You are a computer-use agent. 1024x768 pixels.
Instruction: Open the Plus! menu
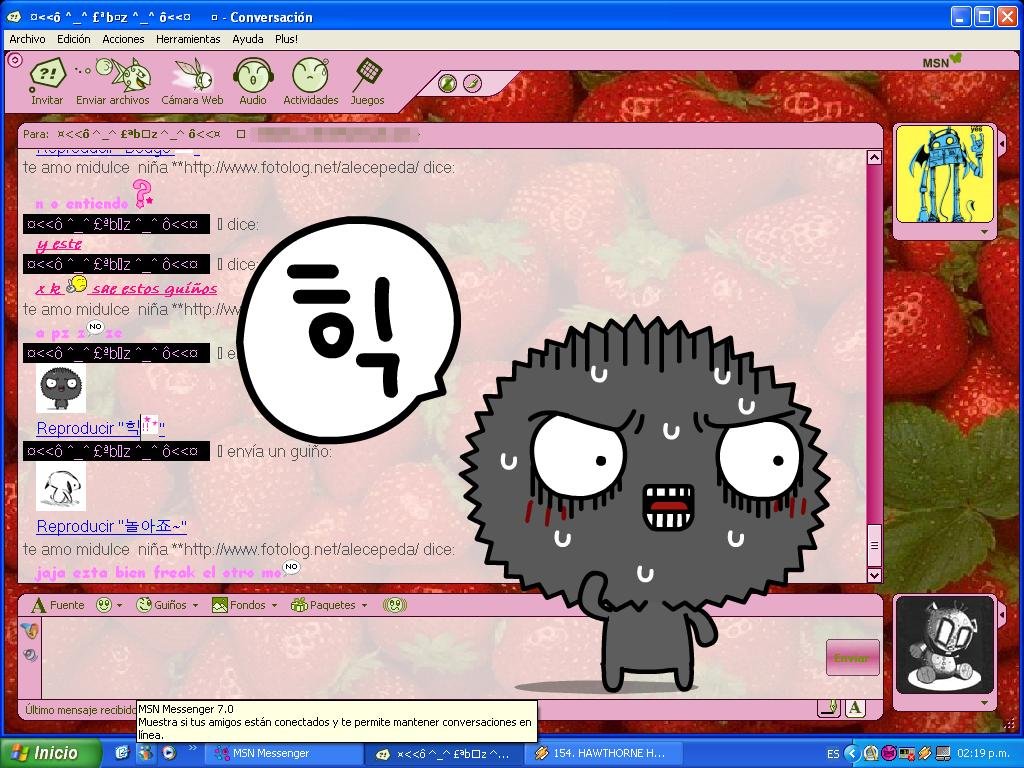click(x=287, y=39)
